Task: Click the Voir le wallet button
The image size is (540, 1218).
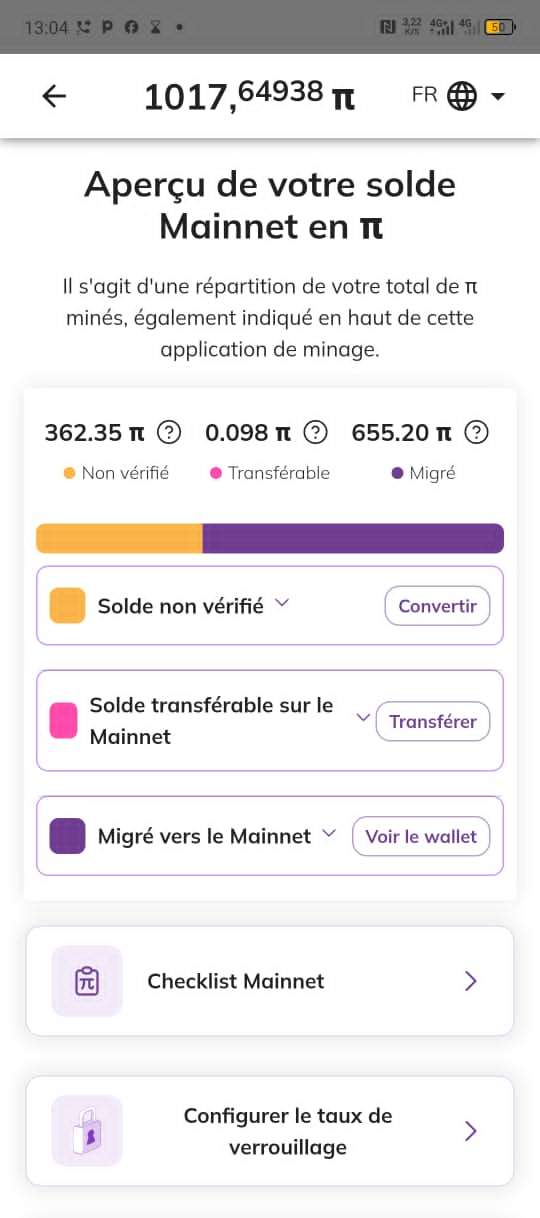Action: tap(421, 836)
